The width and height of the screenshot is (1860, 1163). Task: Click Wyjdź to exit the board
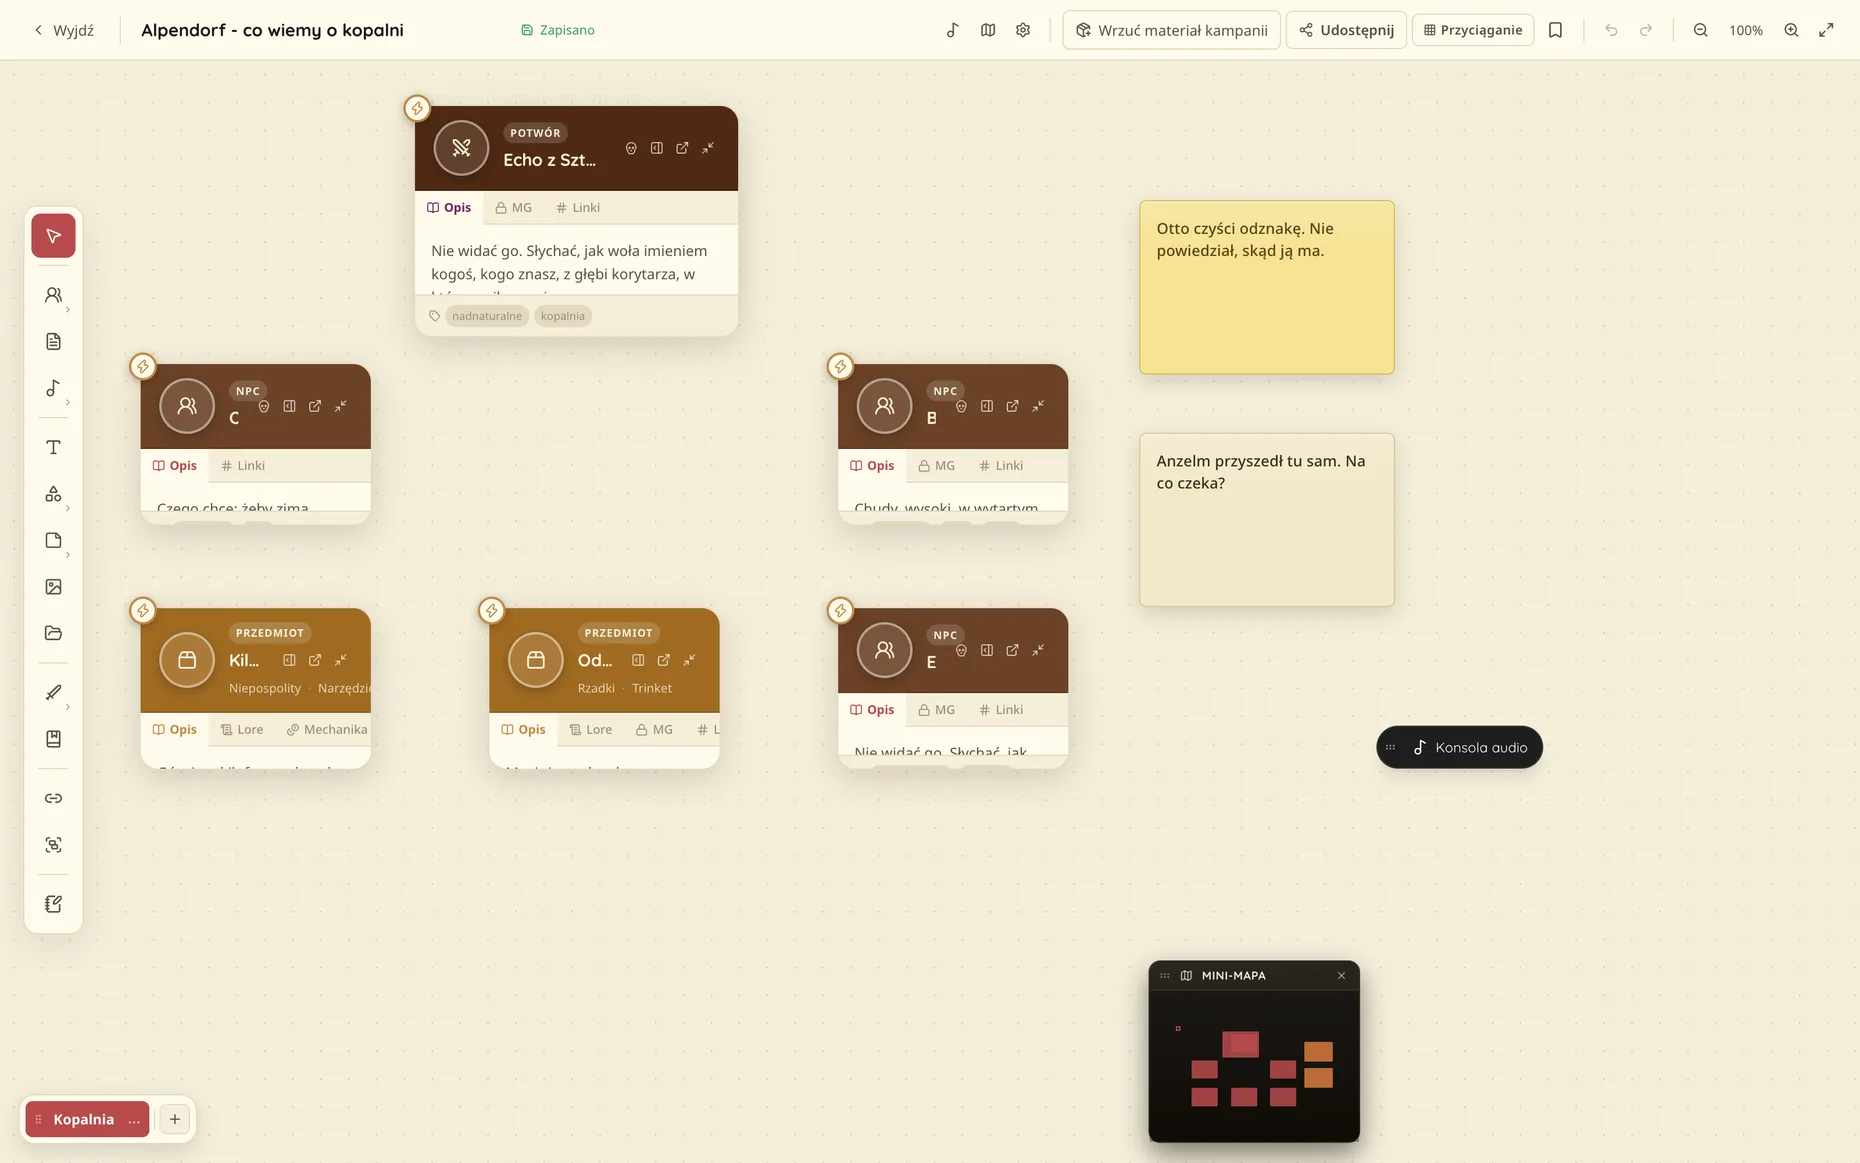click(64, 30)
